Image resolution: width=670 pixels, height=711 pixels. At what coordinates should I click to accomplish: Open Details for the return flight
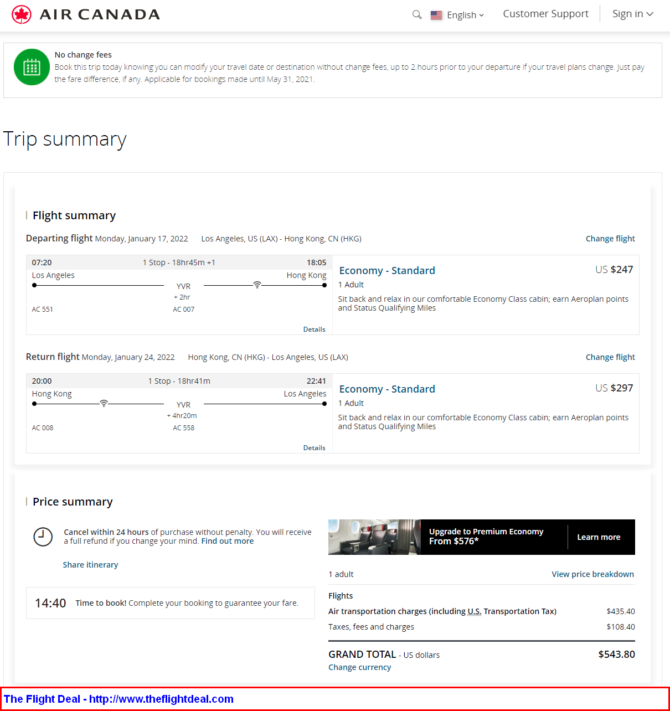(x=314, y=448)
